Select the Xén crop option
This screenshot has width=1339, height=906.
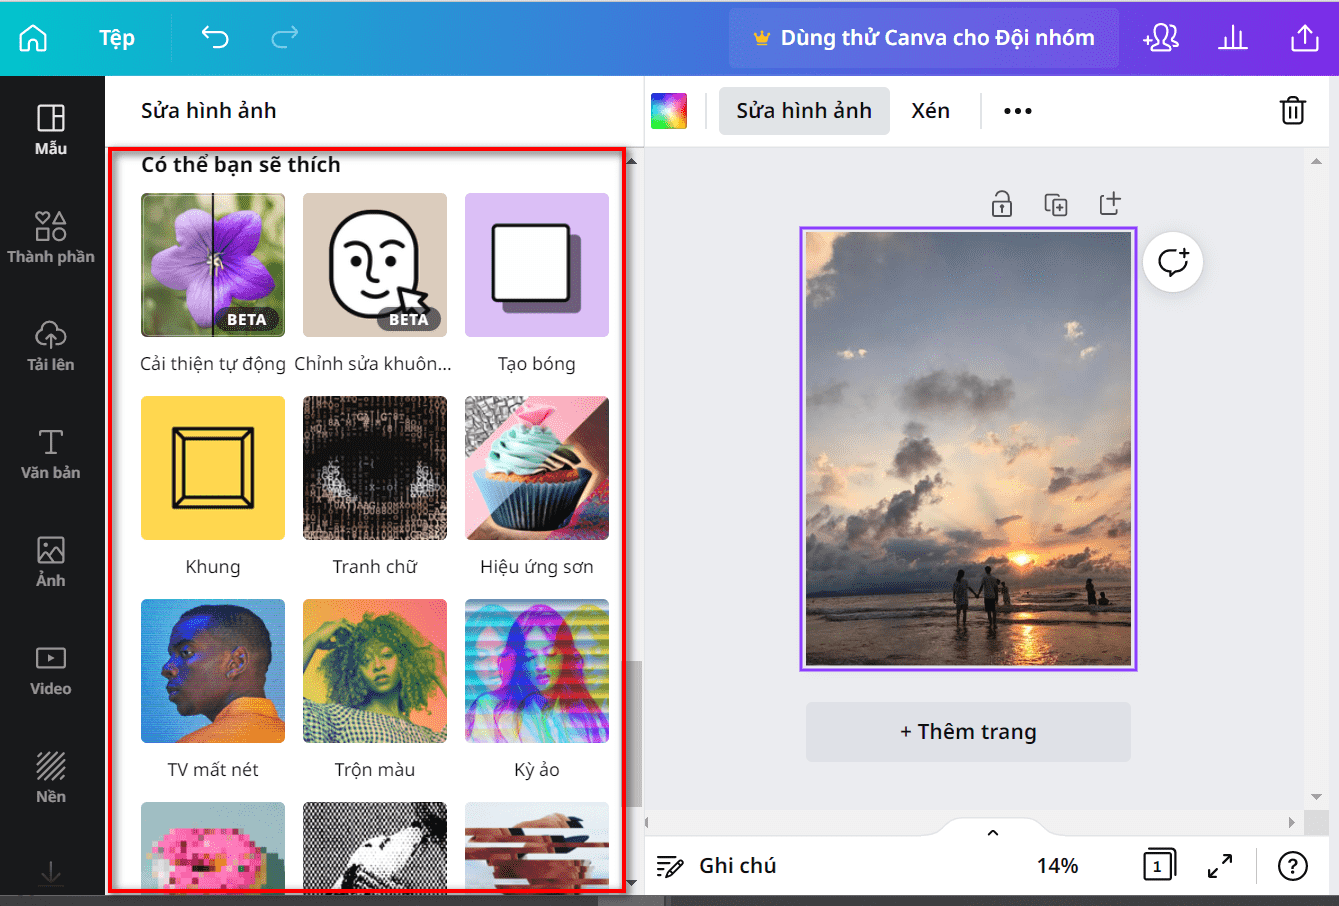[931, 111]
